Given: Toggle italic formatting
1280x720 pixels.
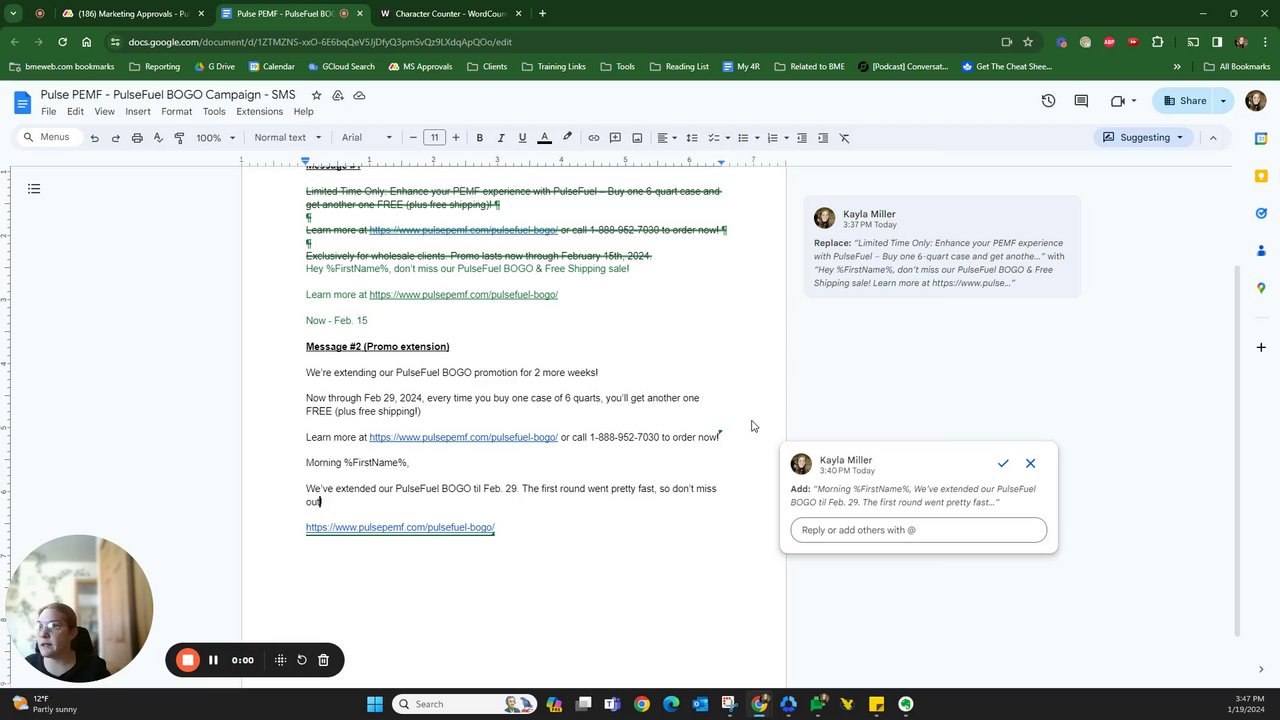Looking at the screenshot, I should pos(501,138).
